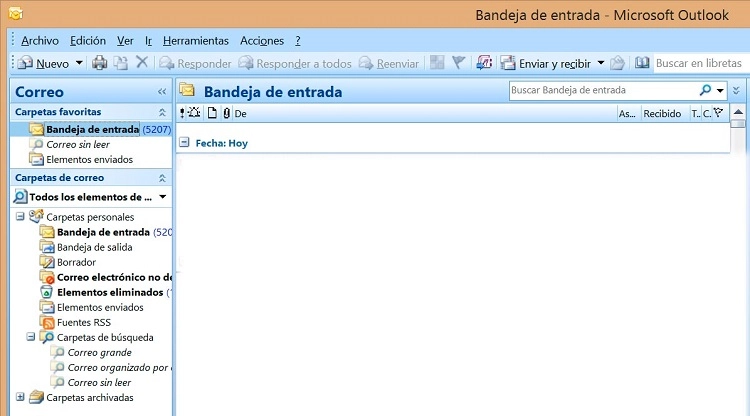Sort by attachment paperclip column
This screenshot has height=416, width=750.
226,113
